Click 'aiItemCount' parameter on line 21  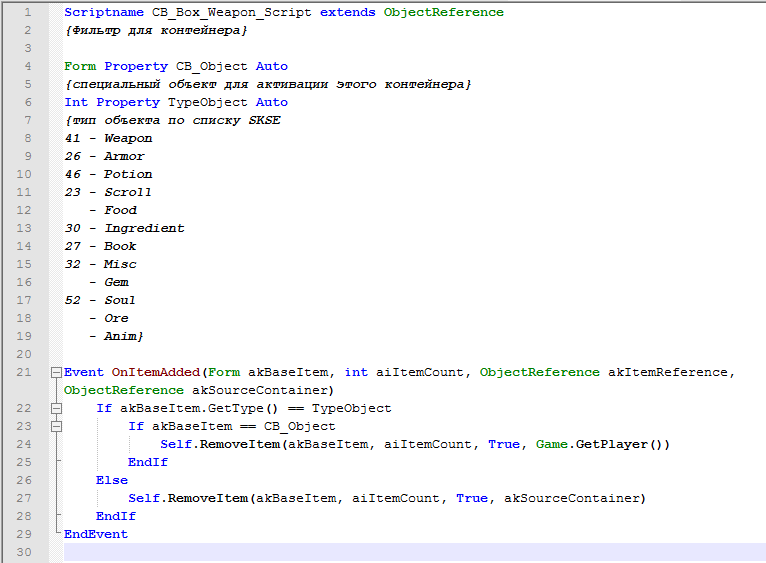click(419, 372)
